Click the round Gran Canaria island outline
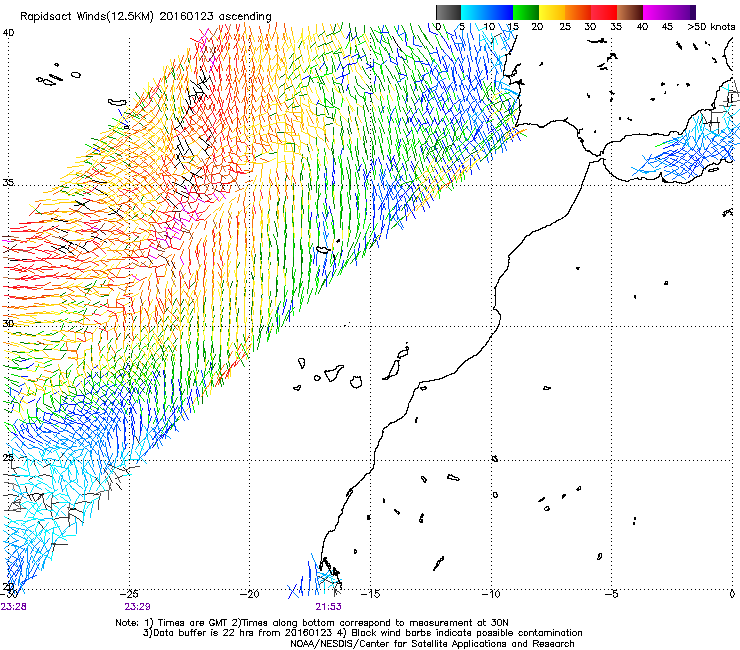 point(356,382)
